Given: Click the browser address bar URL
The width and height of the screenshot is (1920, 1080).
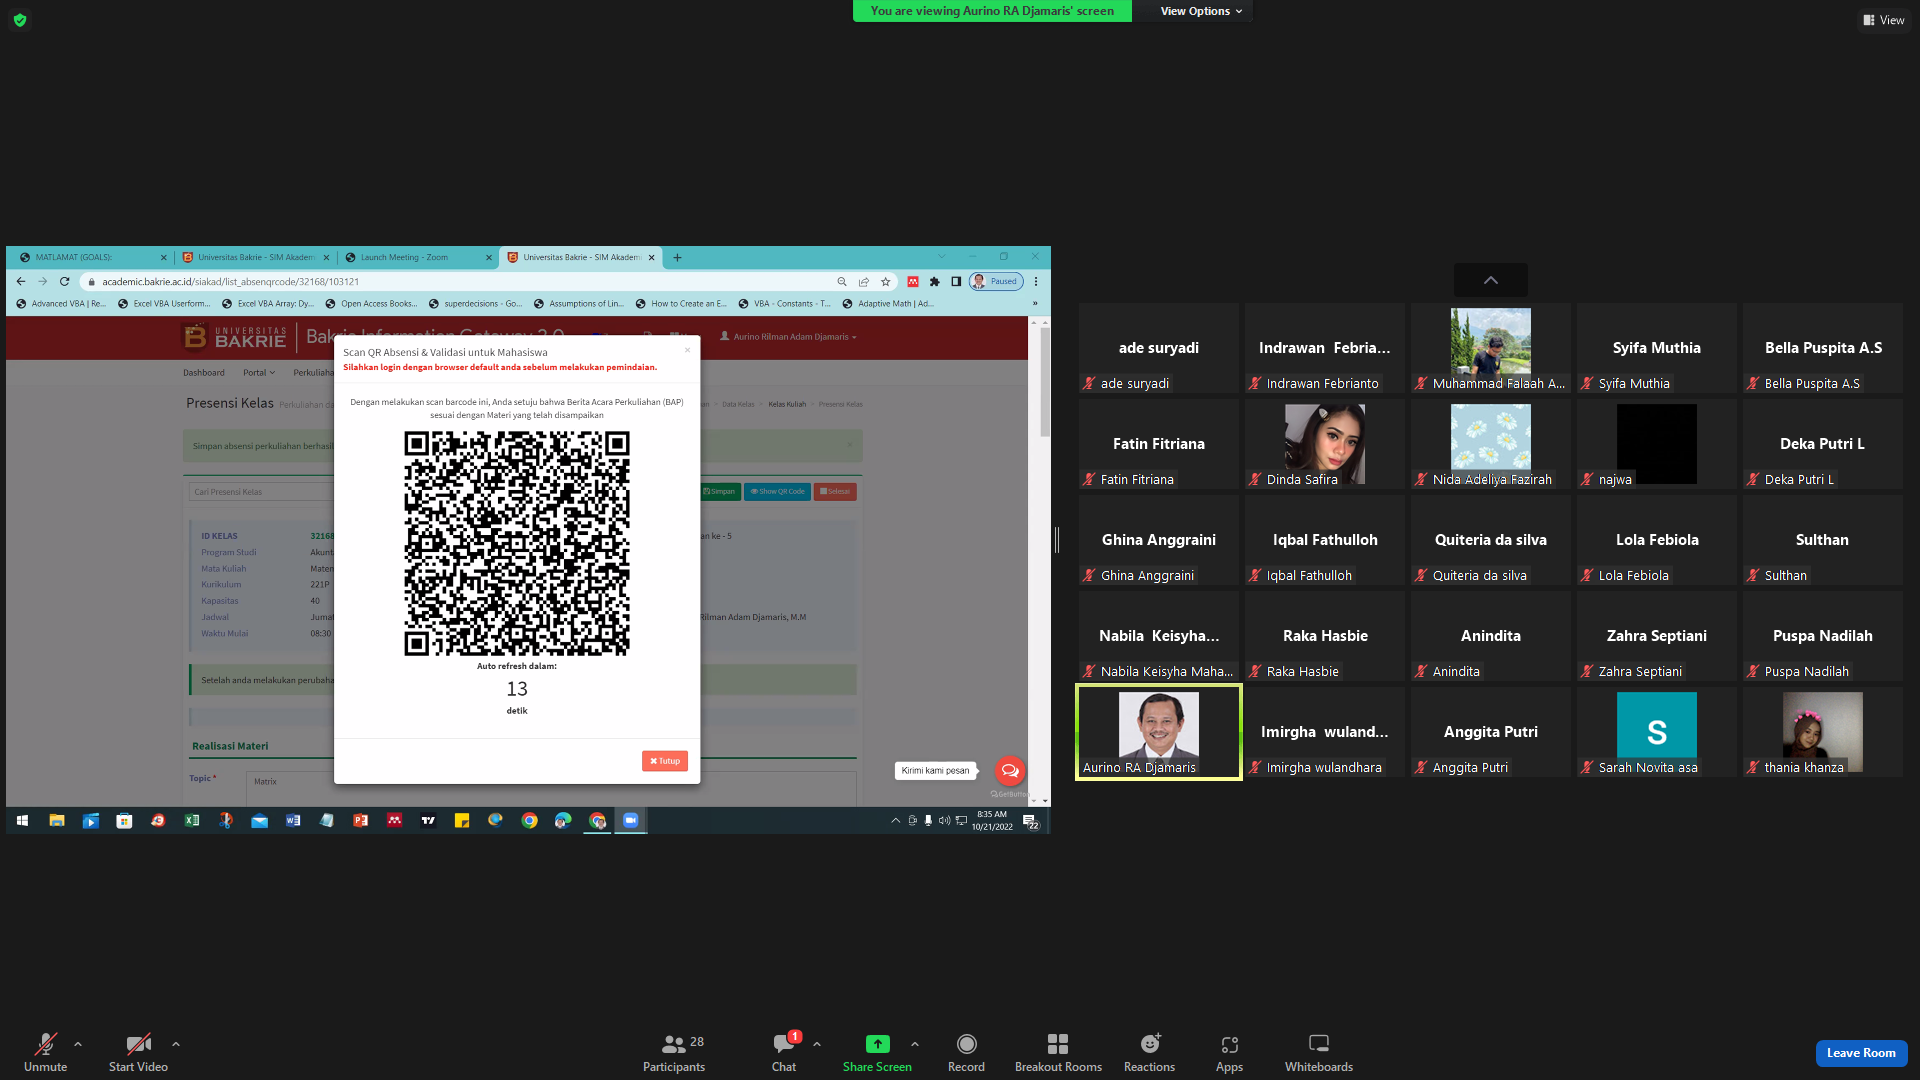Looking at the screenshot, I should click(231, 282).
